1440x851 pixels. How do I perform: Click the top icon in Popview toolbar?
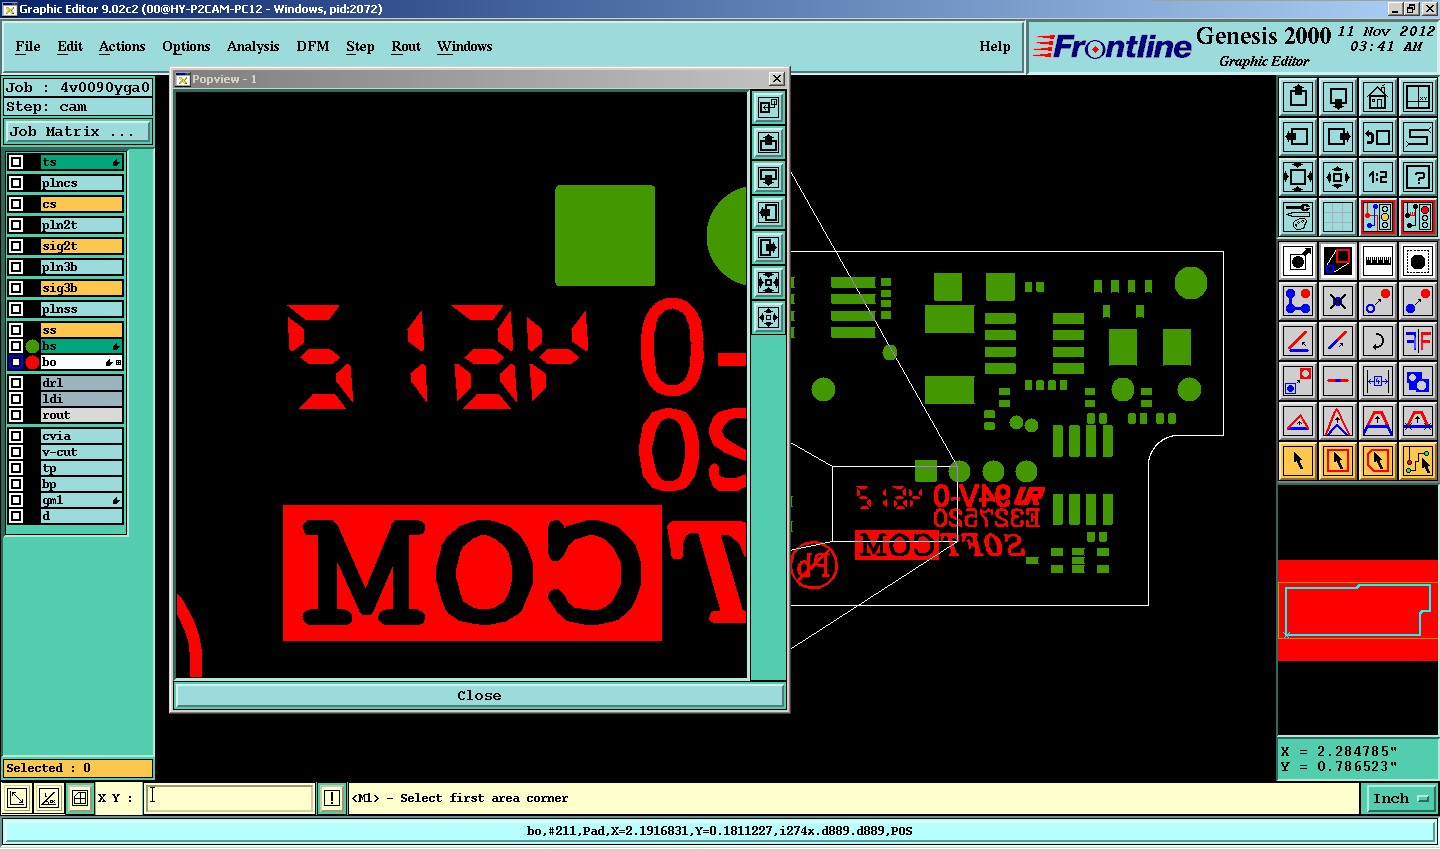click(x=768, y=107)
